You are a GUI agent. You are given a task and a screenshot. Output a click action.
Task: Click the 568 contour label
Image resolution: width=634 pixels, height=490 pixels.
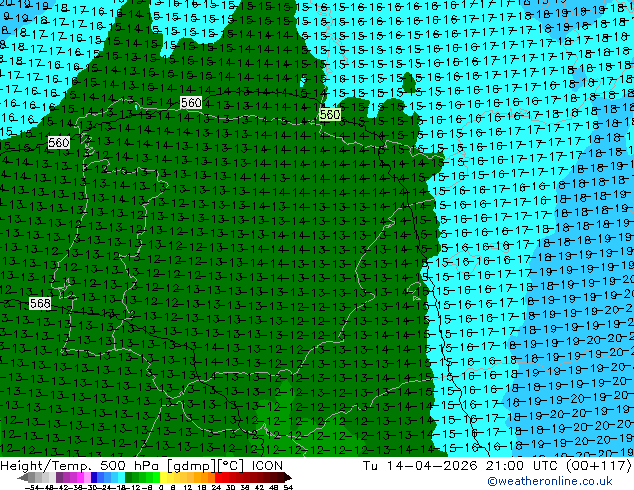pos(40,303)
